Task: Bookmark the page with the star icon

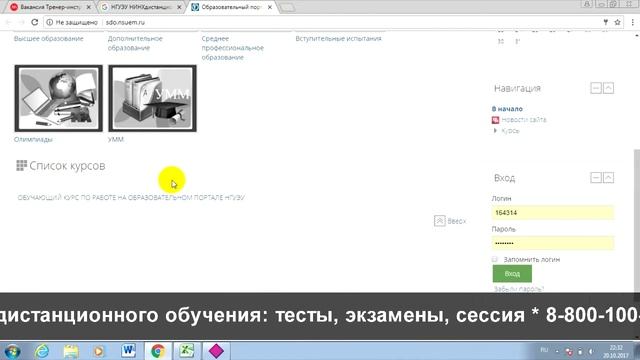Action: click(618, 22)
